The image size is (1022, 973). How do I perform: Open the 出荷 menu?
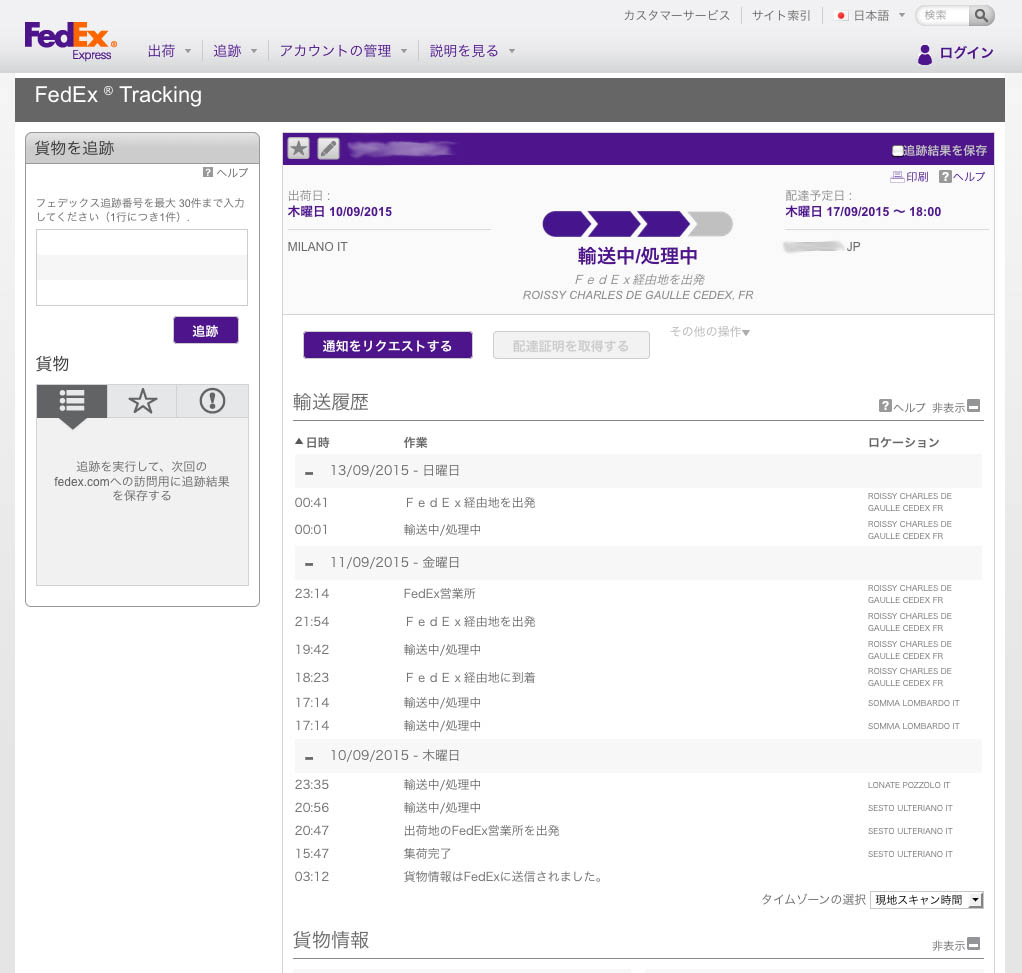pyautogui.click(x=169, y=51)
